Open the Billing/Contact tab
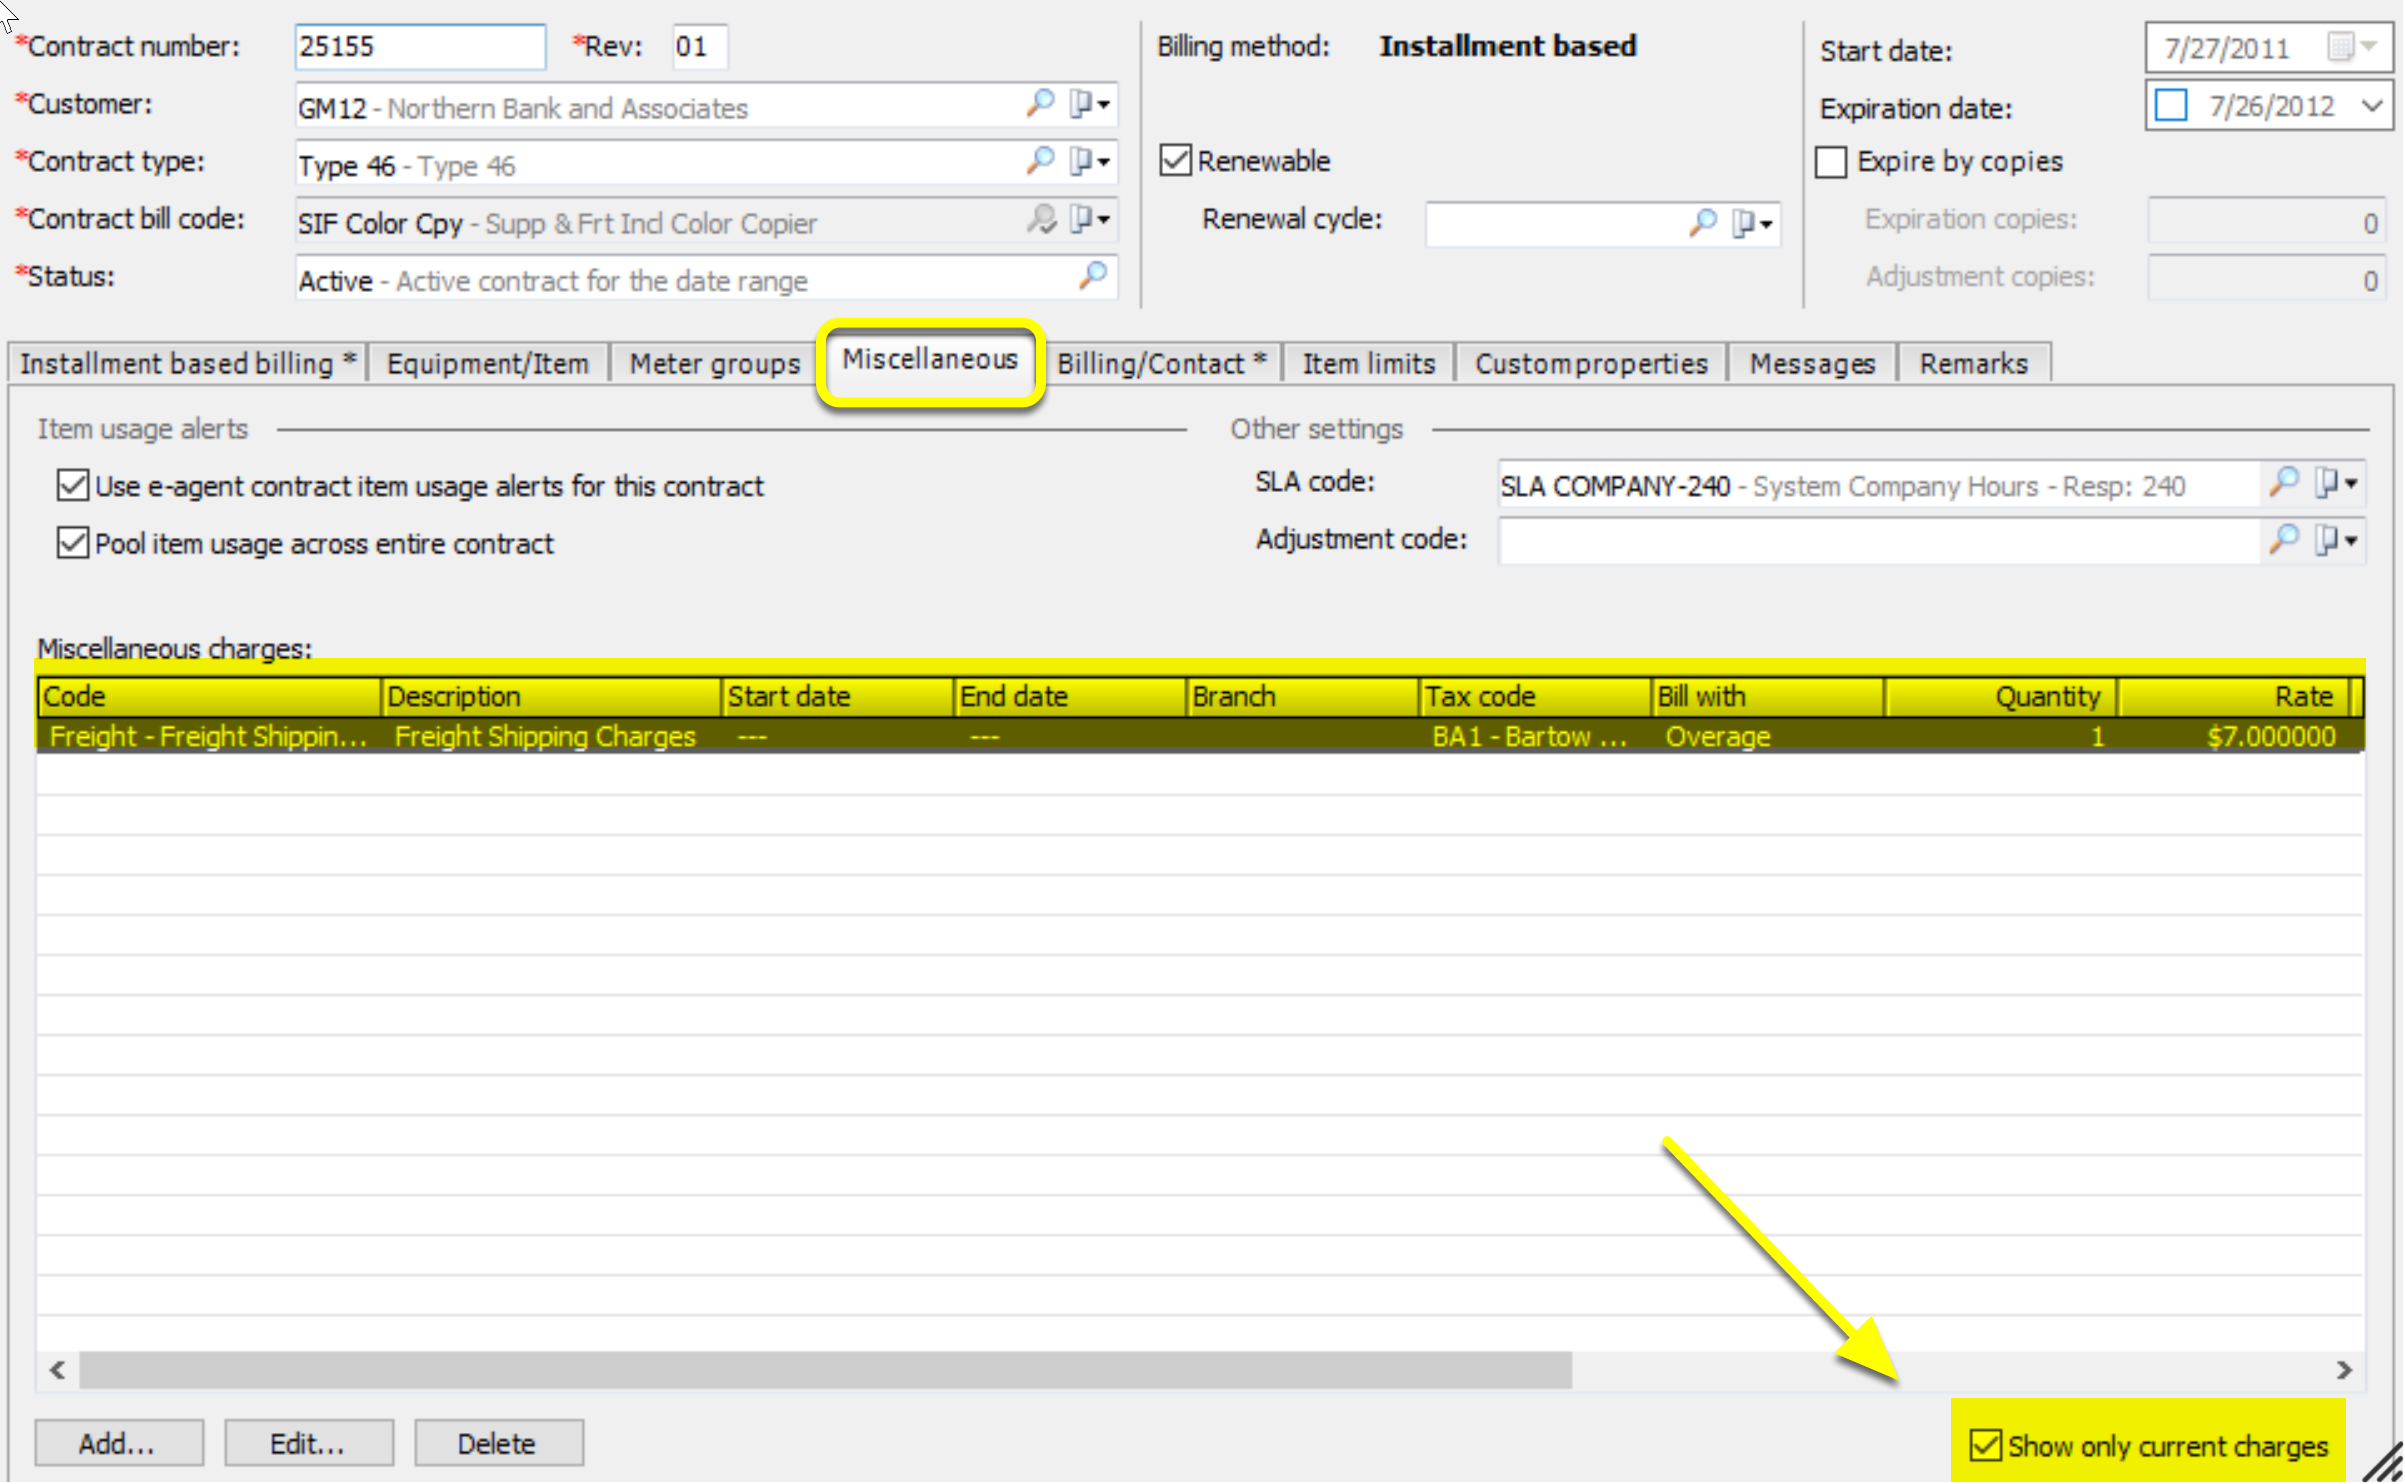The width and height of the screenshot is (2405, 1484). click(x=1160, y=363)
